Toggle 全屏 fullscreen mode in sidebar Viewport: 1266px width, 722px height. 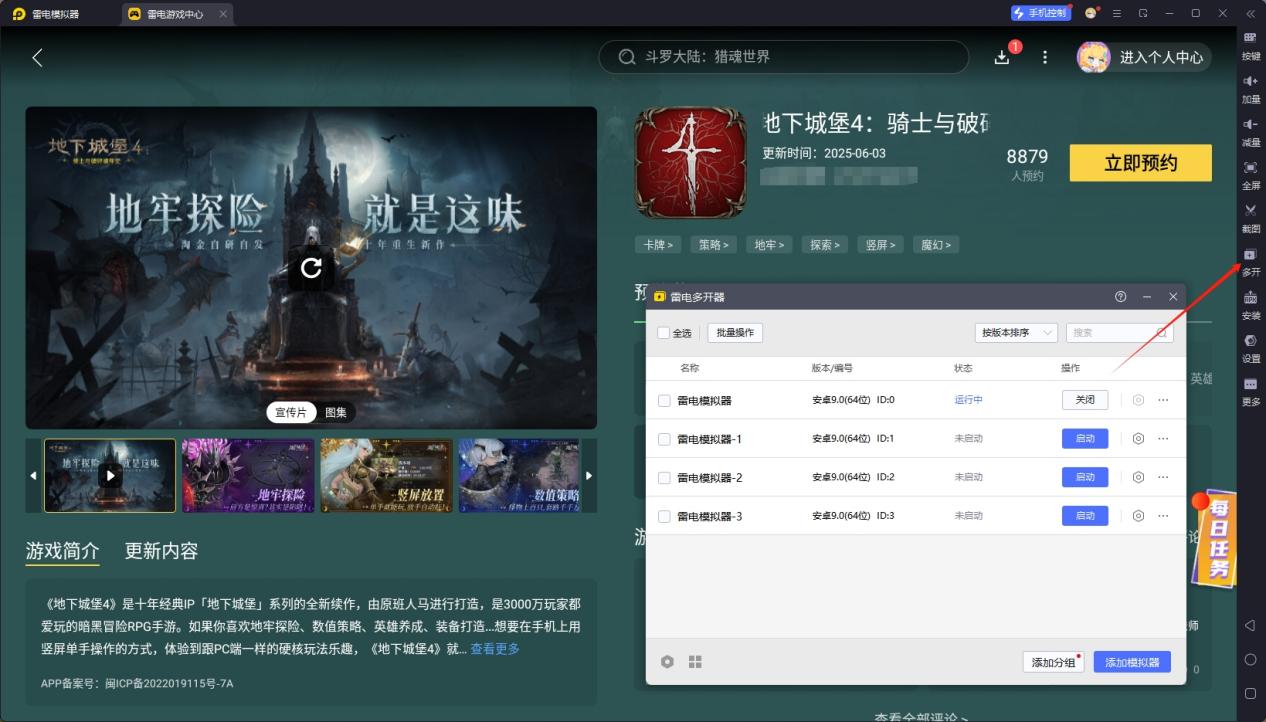1250,175
